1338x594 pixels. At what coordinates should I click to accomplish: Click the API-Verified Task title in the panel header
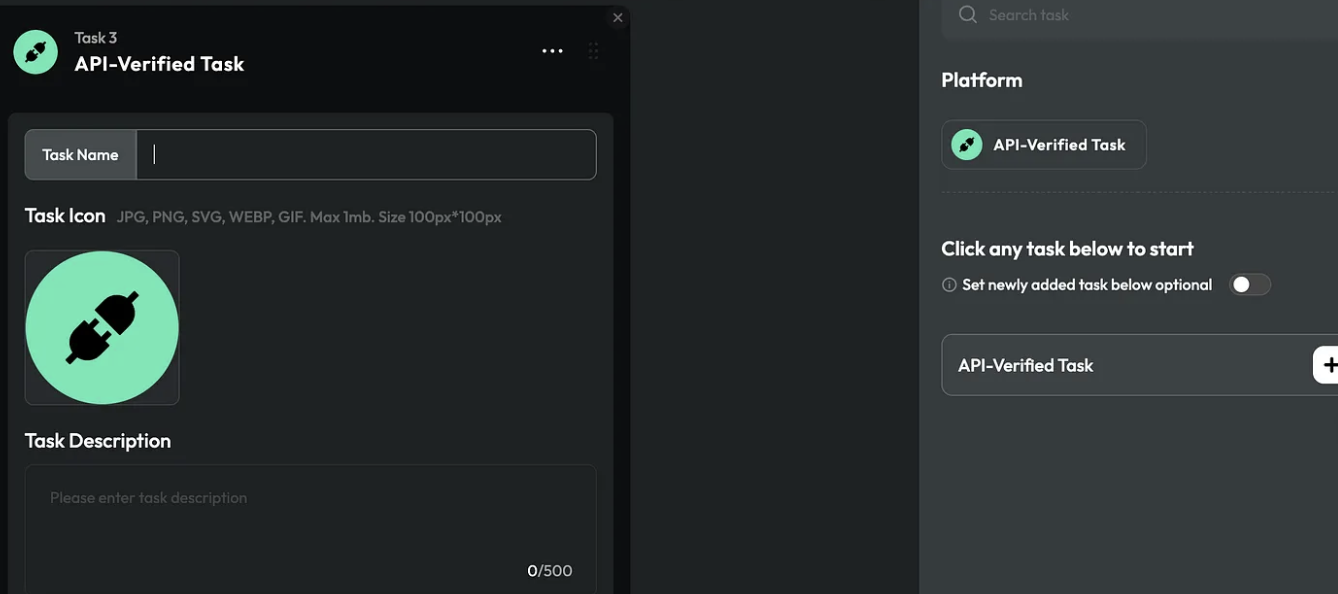[x=159, y=64]
